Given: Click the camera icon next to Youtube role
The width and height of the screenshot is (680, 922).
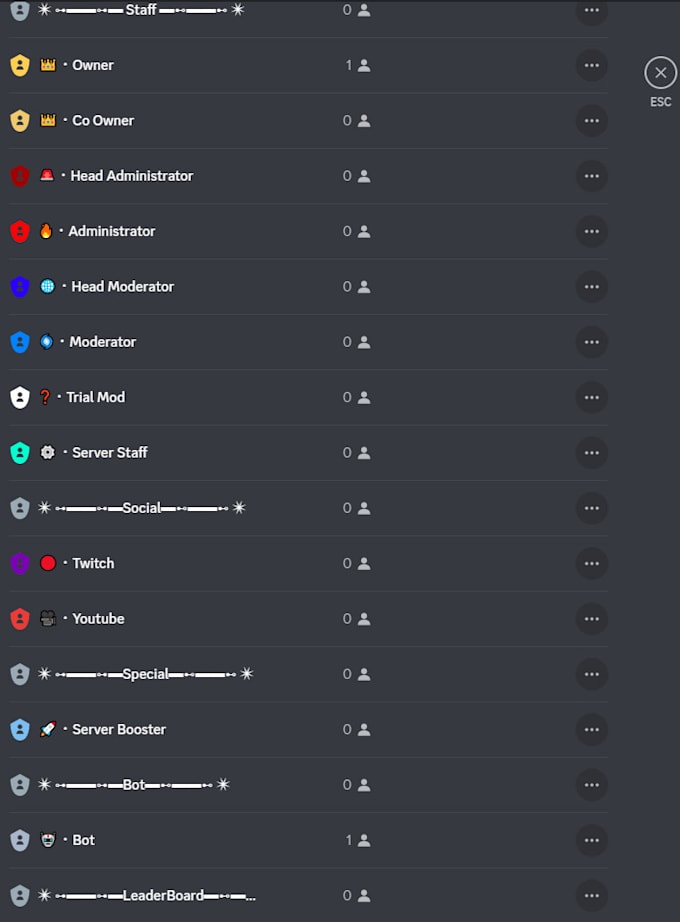Looking at the screenshot, I should click(x=47, y=618).
